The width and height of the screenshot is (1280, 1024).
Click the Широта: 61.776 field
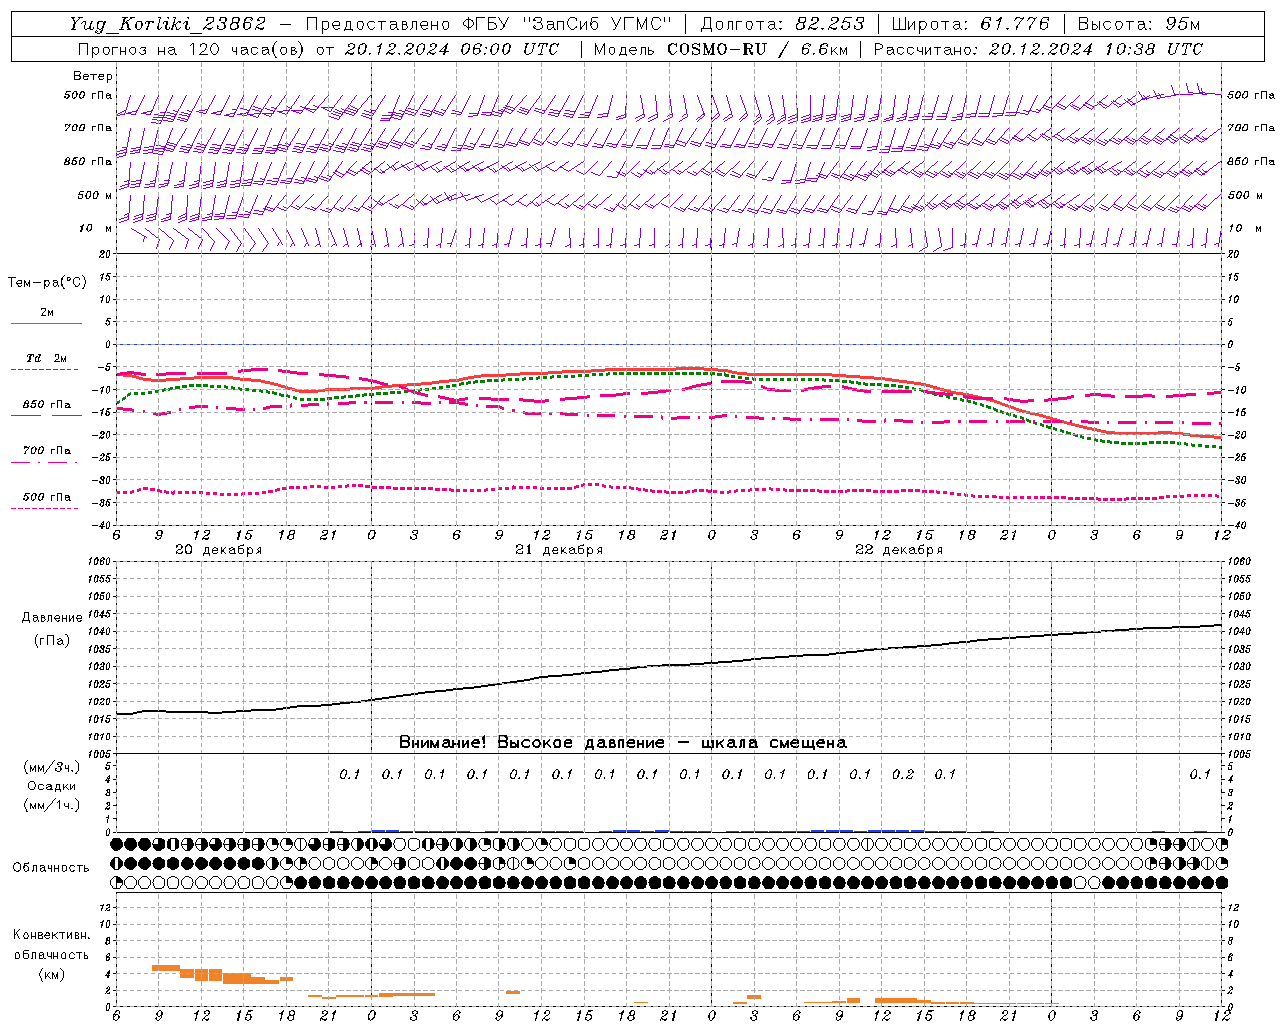pyautogui.click(x=970, y=24)
